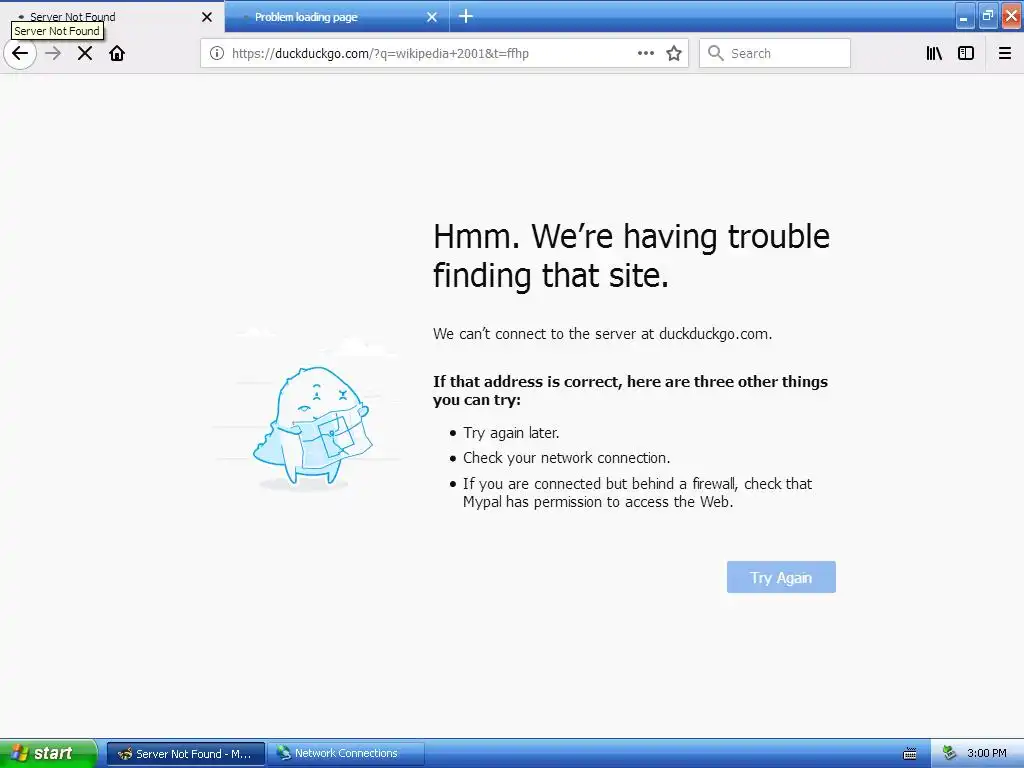Go back using the back arrow

[20, 53]
